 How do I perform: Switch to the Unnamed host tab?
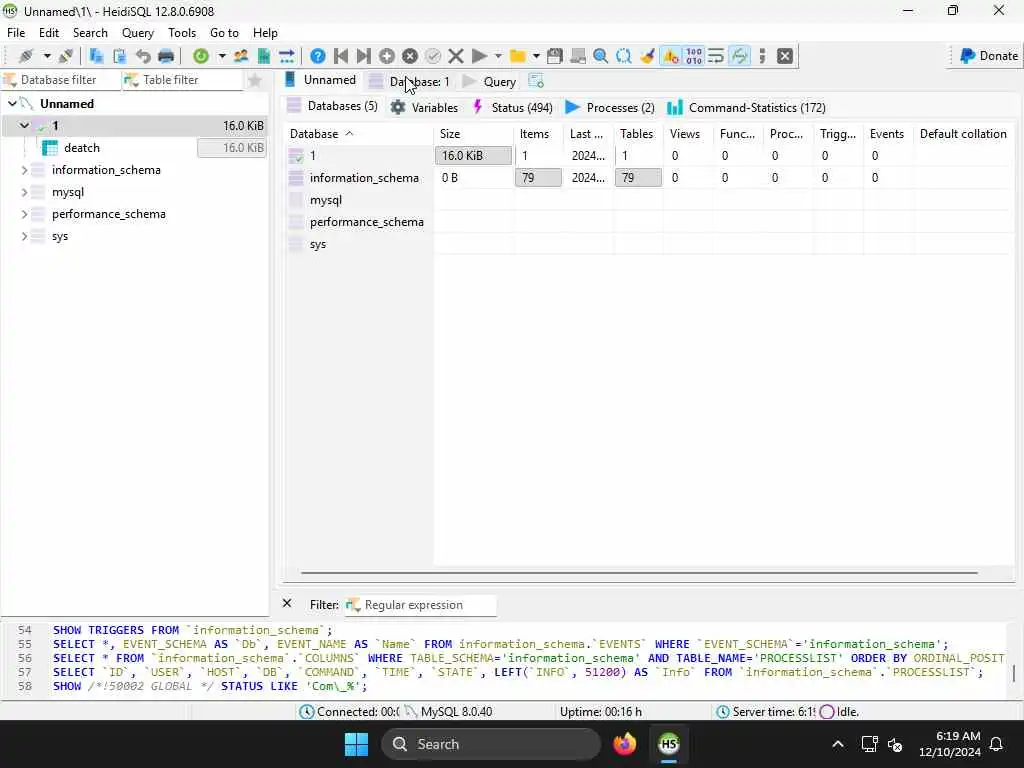pyautogui.click(x=321, y=80)
